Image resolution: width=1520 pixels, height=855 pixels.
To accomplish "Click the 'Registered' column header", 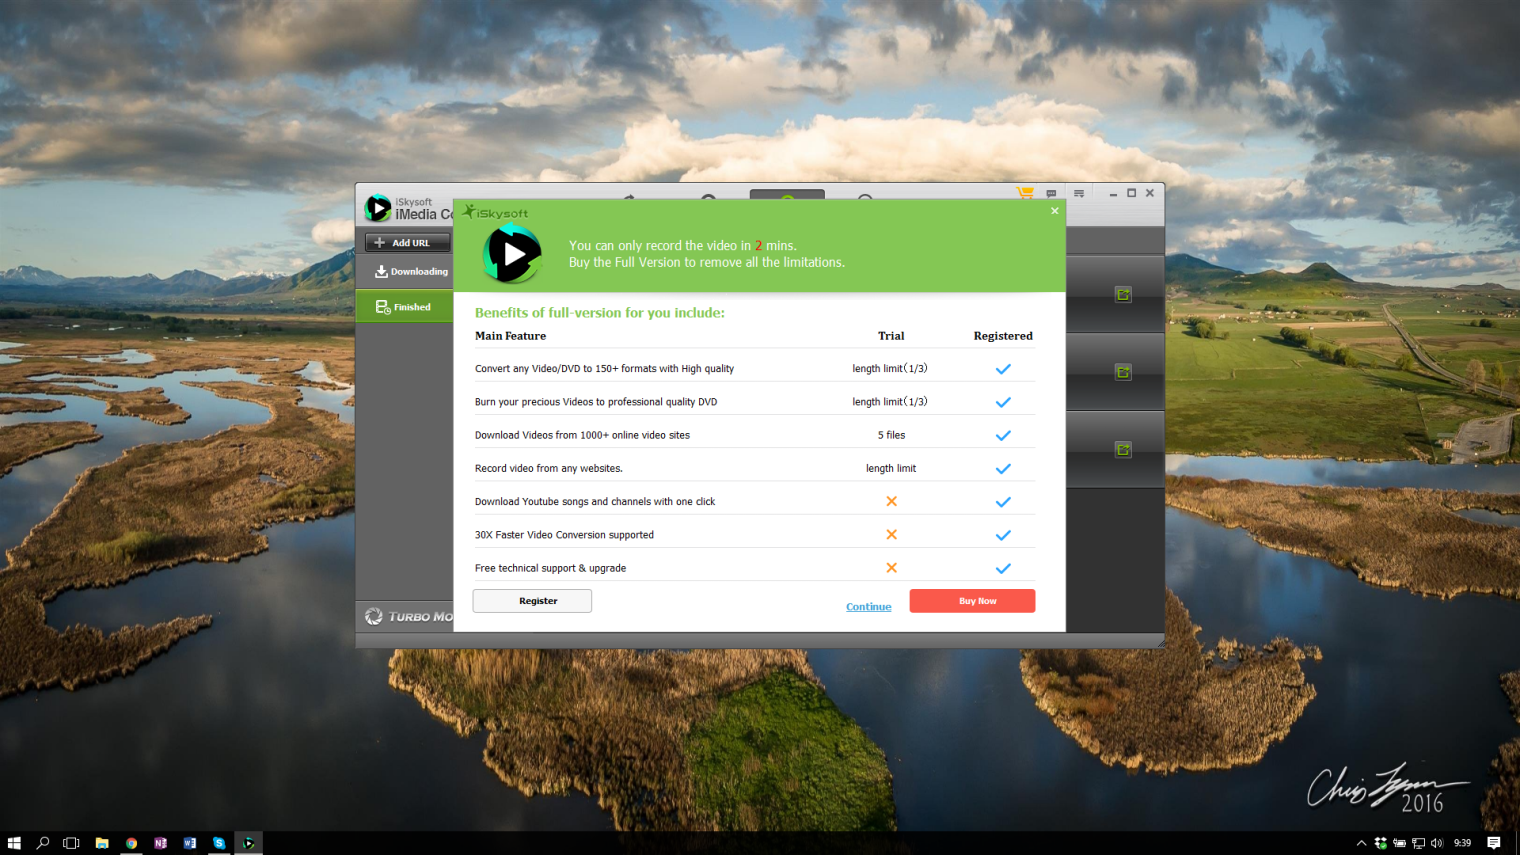I will 1003,336.
